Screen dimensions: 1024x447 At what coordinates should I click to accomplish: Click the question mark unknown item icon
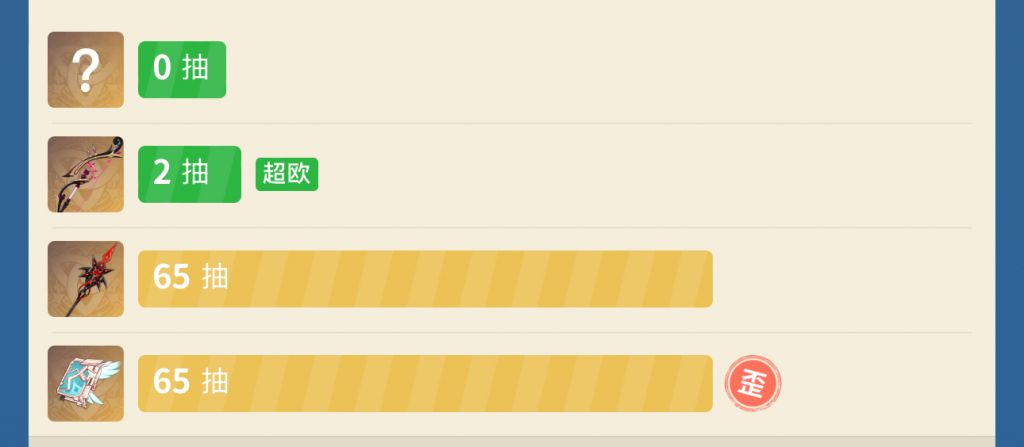86,70
